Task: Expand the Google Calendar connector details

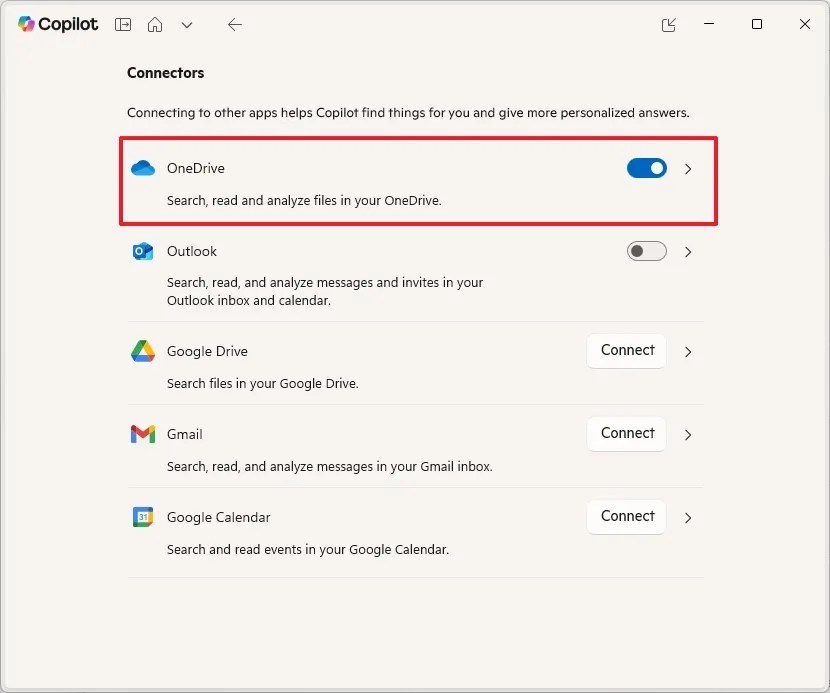Action: 688,517
